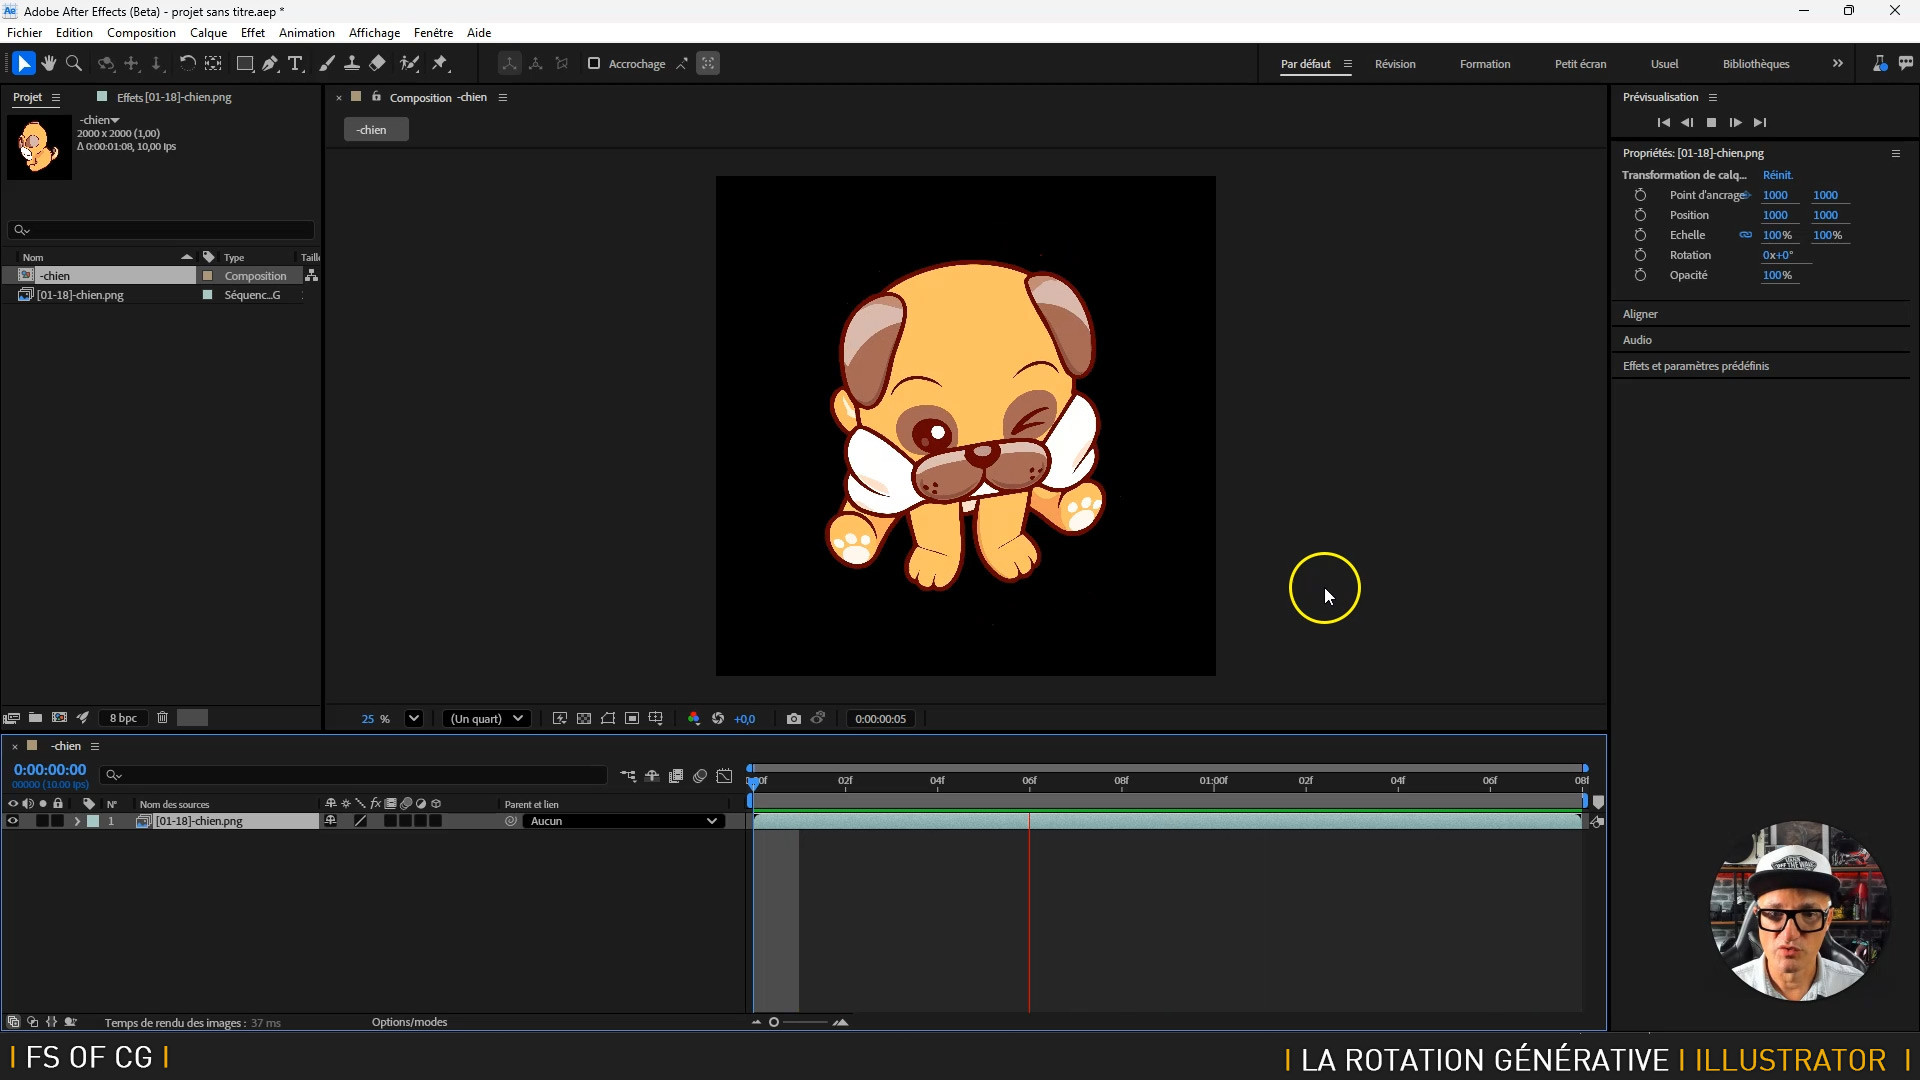Screen dimensions: 1920x1080
Task: Open the Project panel menu
Action: (x=56, y=97)
